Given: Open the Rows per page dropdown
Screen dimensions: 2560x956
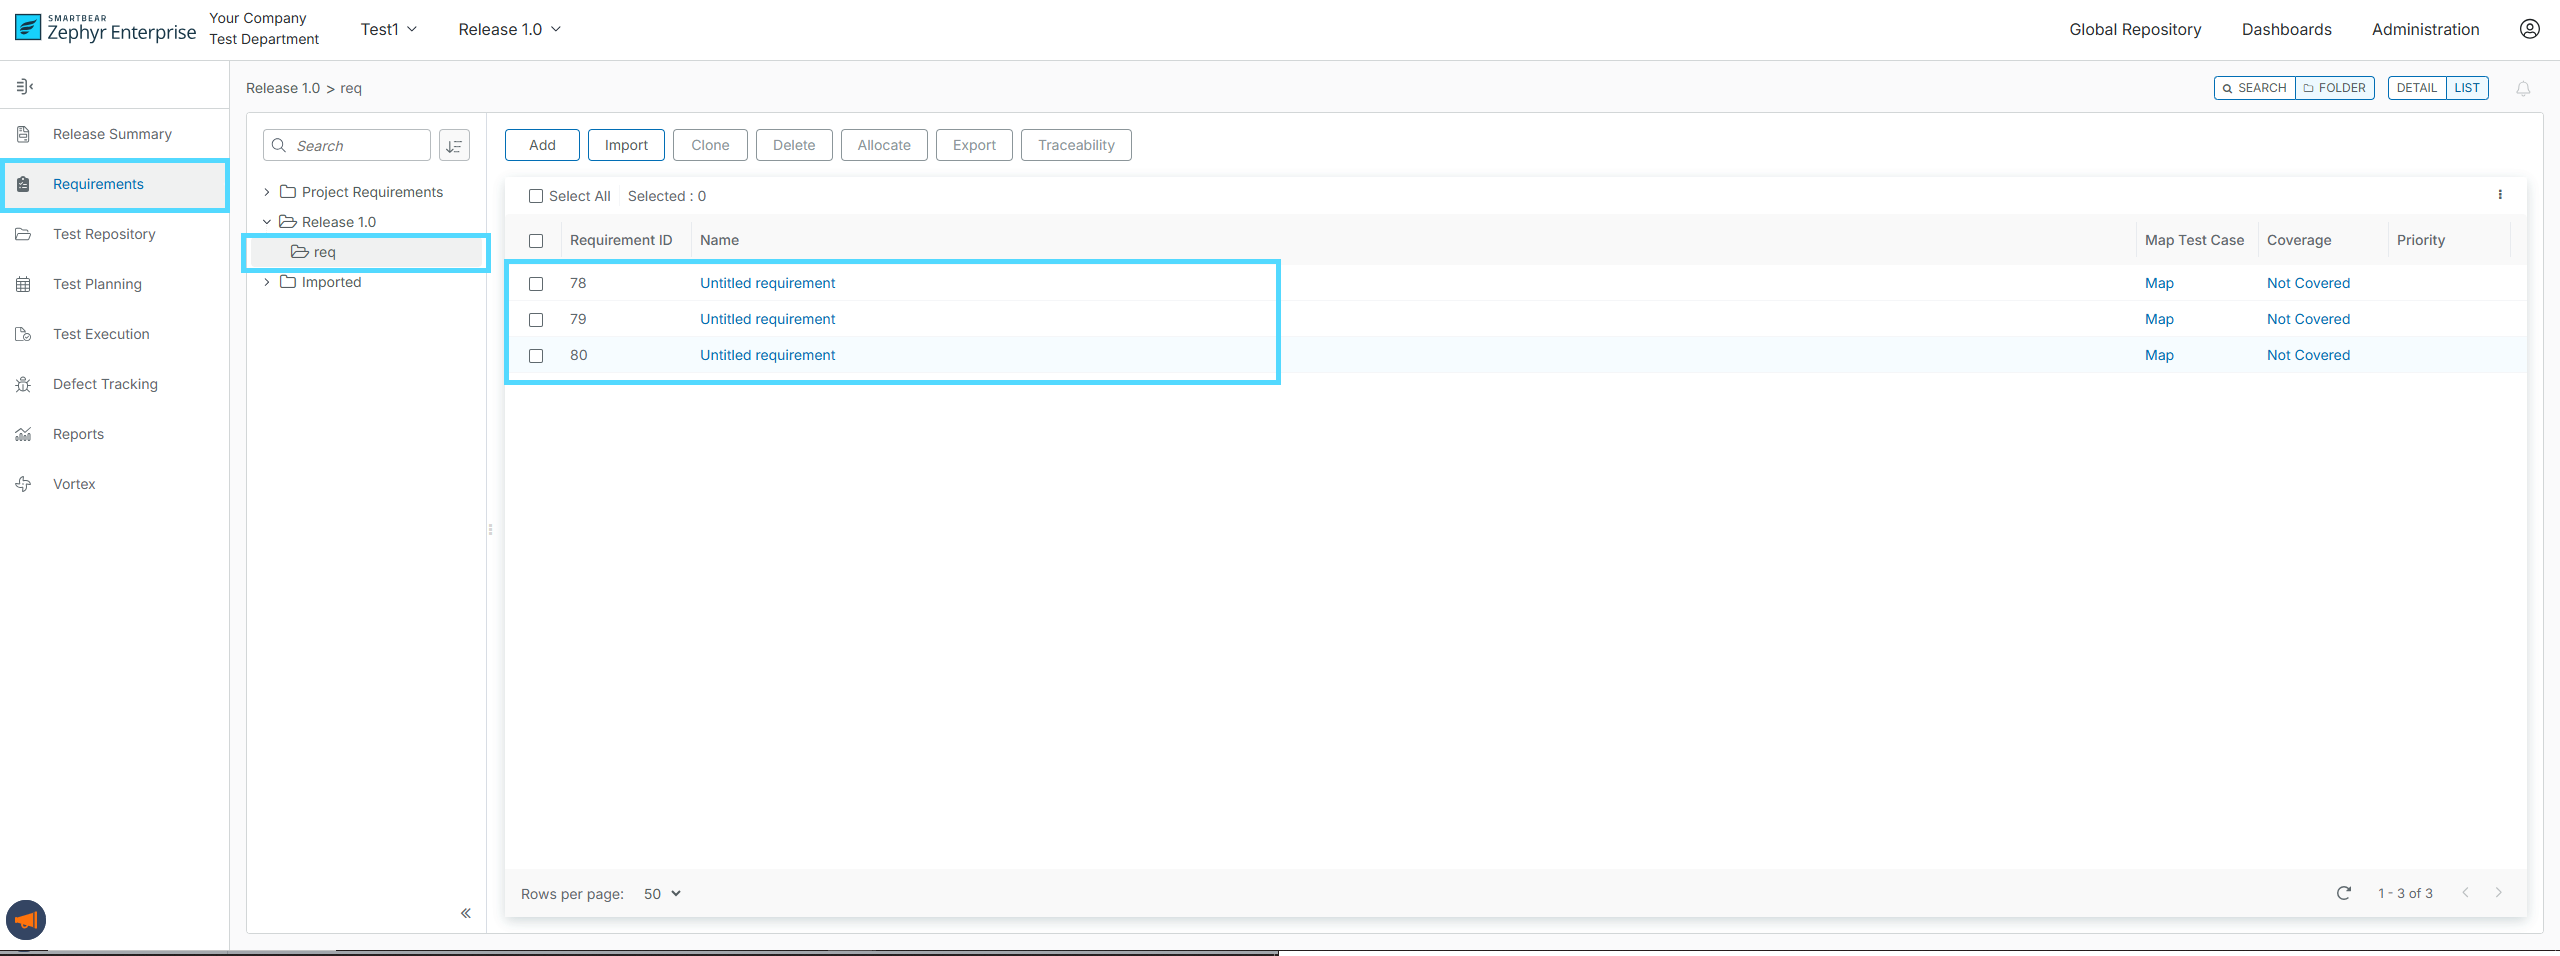Looking at the screenshot, I should [662, 894].
